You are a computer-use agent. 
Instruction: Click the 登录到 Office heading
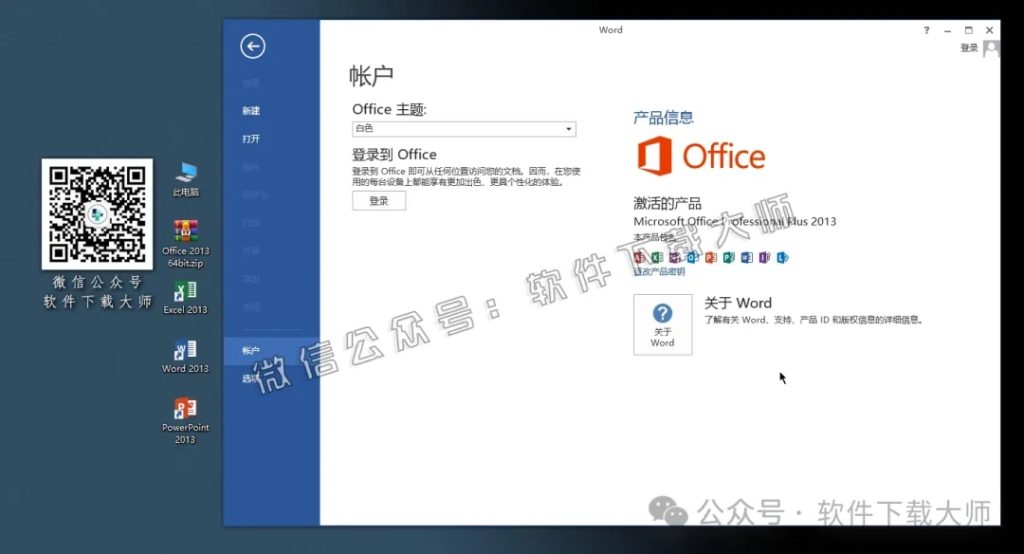point(394,154)
